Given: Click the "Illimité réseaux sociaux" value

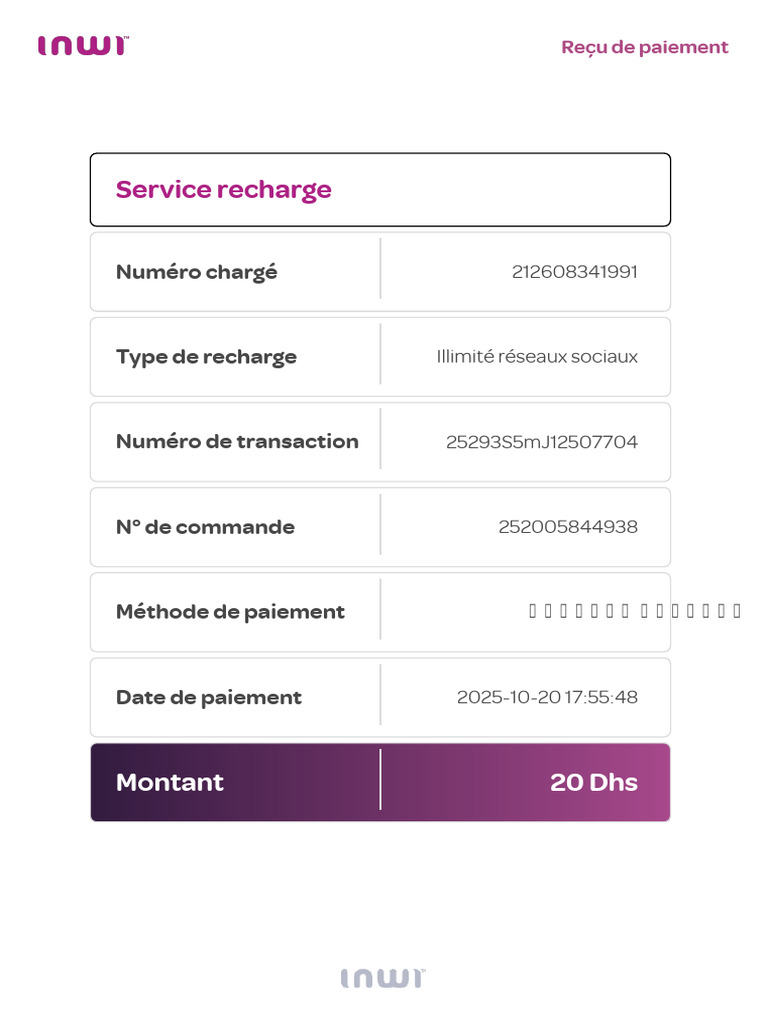Looking at the screenshot, I should [537, 357].
